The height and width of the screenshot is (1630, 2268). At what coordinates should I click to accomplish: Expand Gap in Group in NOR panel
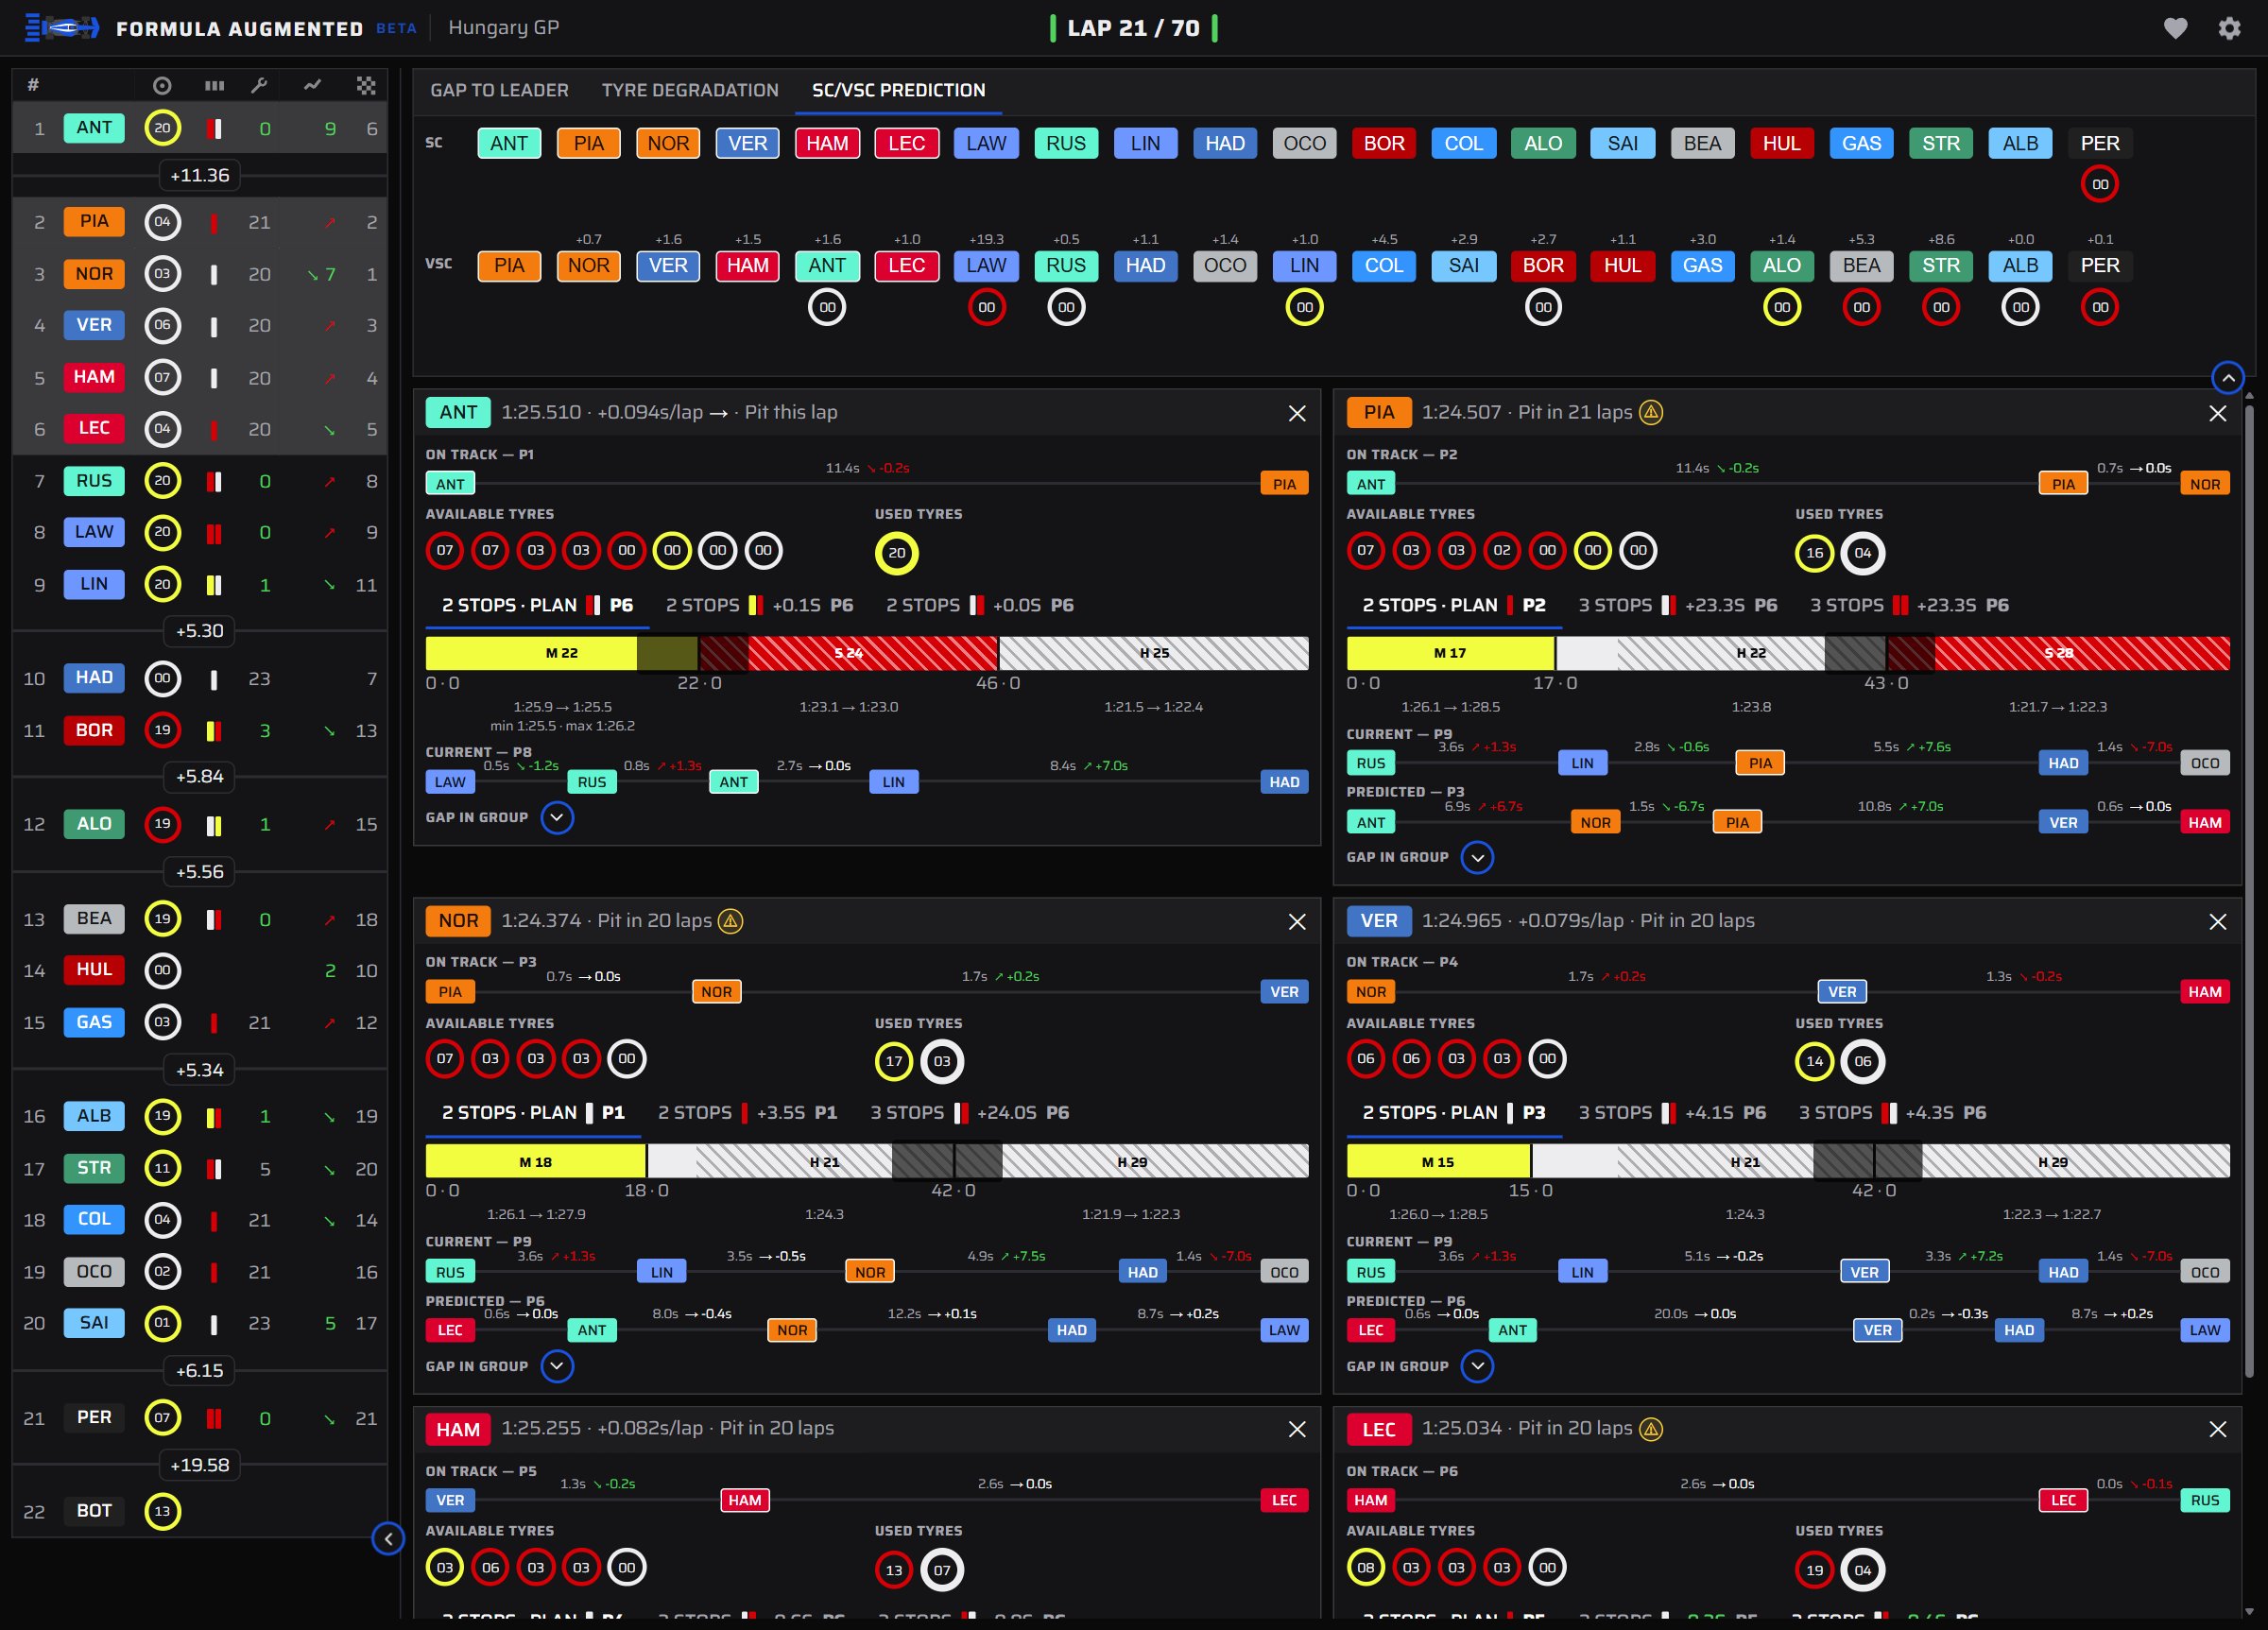pos(557,1365)
